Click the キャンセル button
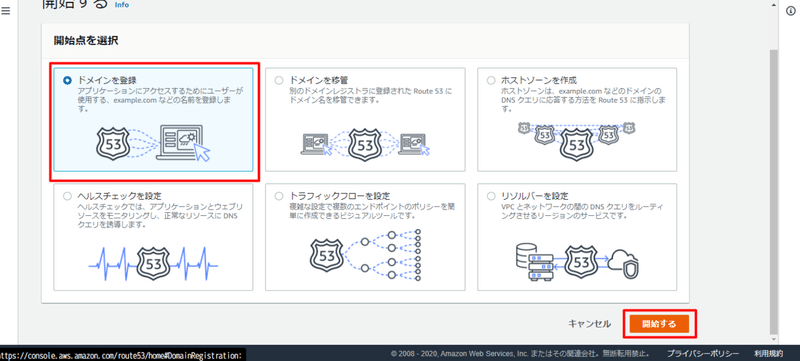Screen dimensions: 800x361 (589, 324)
